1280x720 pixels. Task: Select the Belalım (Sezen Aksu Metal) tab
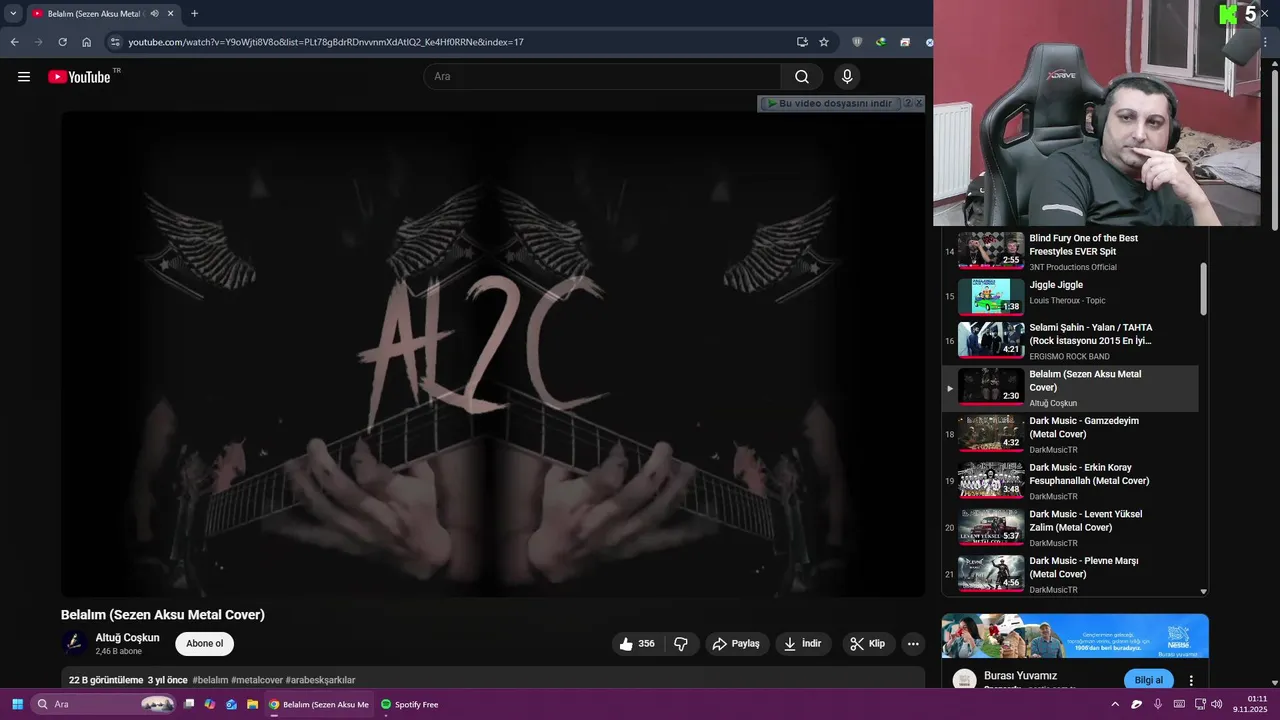coord(103,14)
